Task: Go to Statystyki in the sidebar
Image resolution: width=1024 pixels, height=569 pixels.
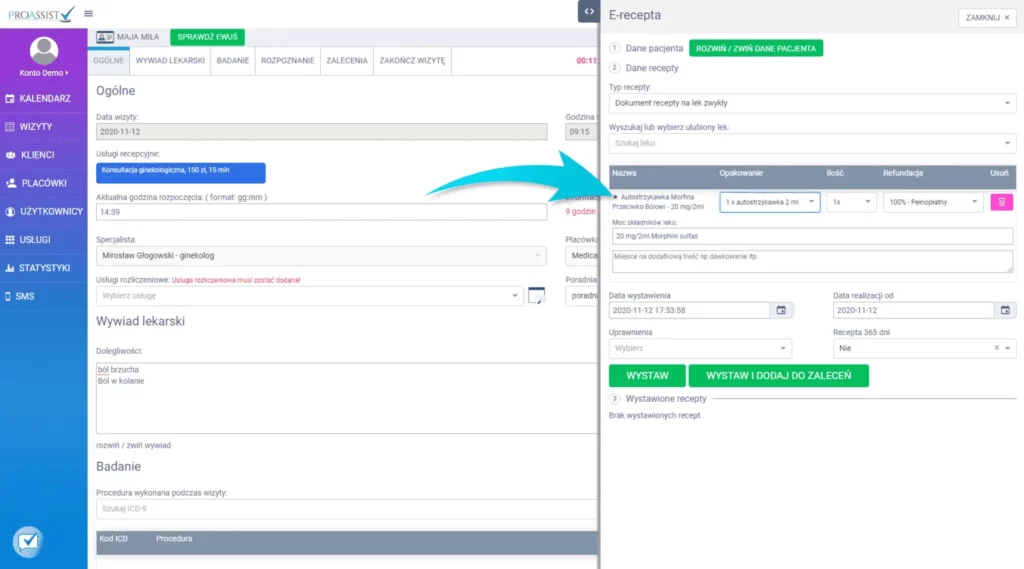Action: (x=43, y=268)
